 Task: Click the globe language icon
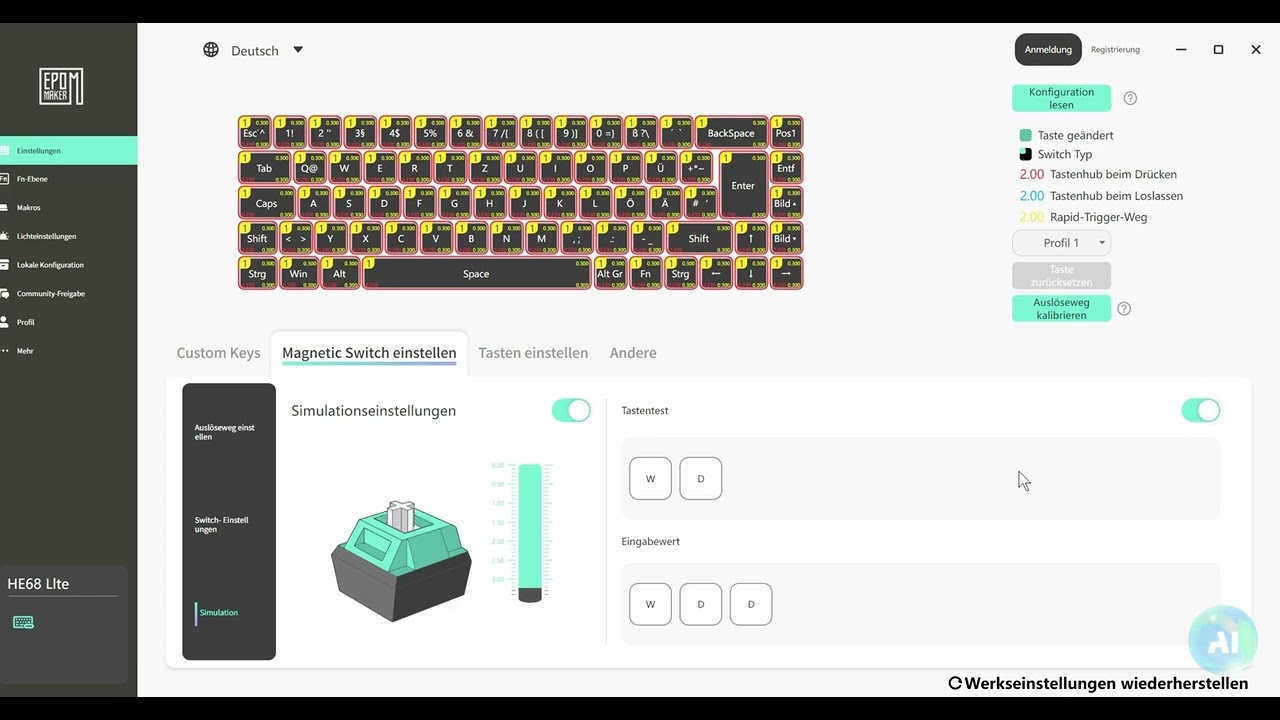click(x=211, y=50)
